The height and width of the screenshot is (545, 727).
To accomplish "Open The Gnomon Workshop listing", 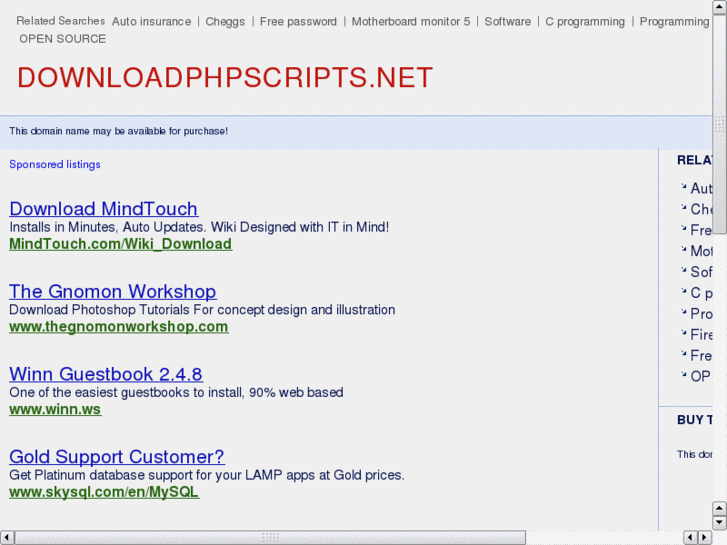I will 112,292.
